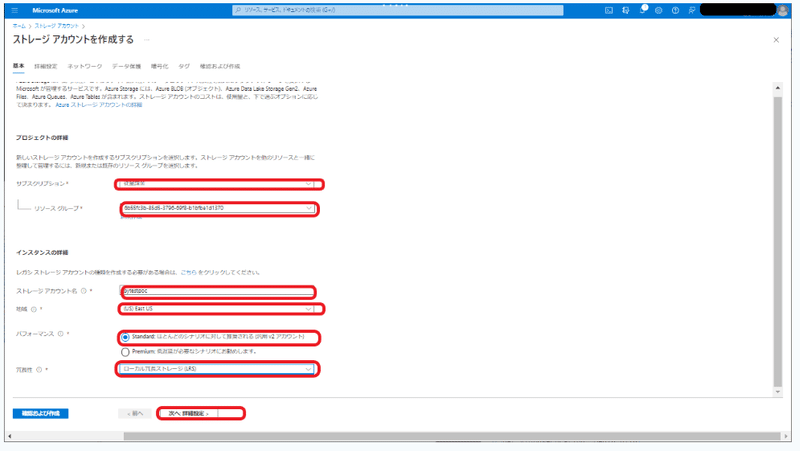800x451 pixels.
Task: Click the search magnifier icon in the search bar
Action: [x=238, y=10]
